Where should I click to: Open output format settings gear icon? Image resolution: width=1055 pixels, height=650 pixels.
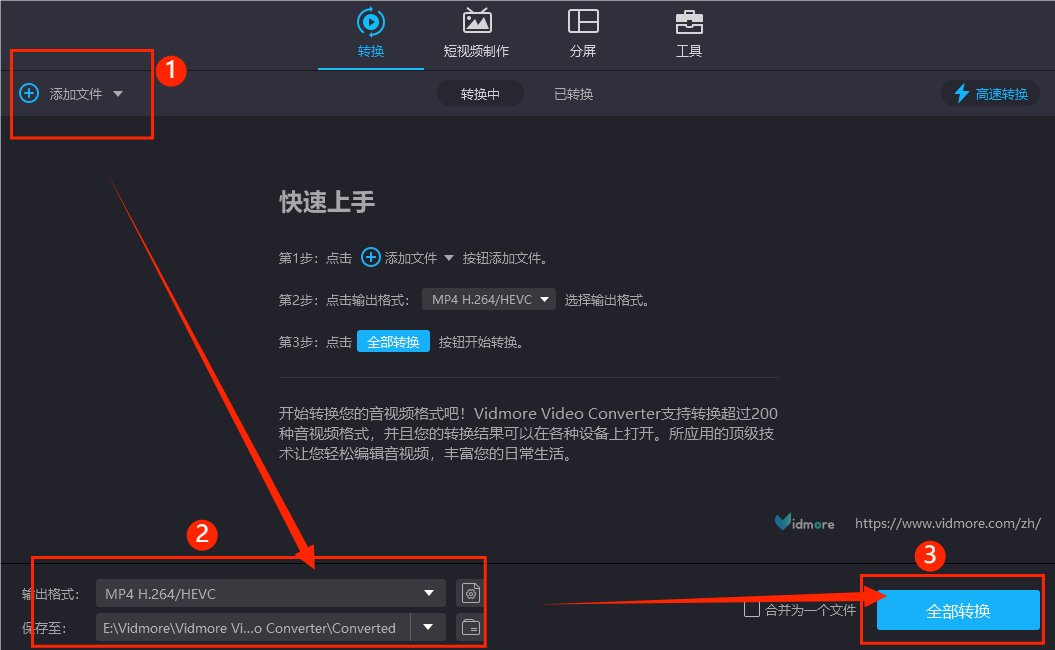click(x=470, y=594)
